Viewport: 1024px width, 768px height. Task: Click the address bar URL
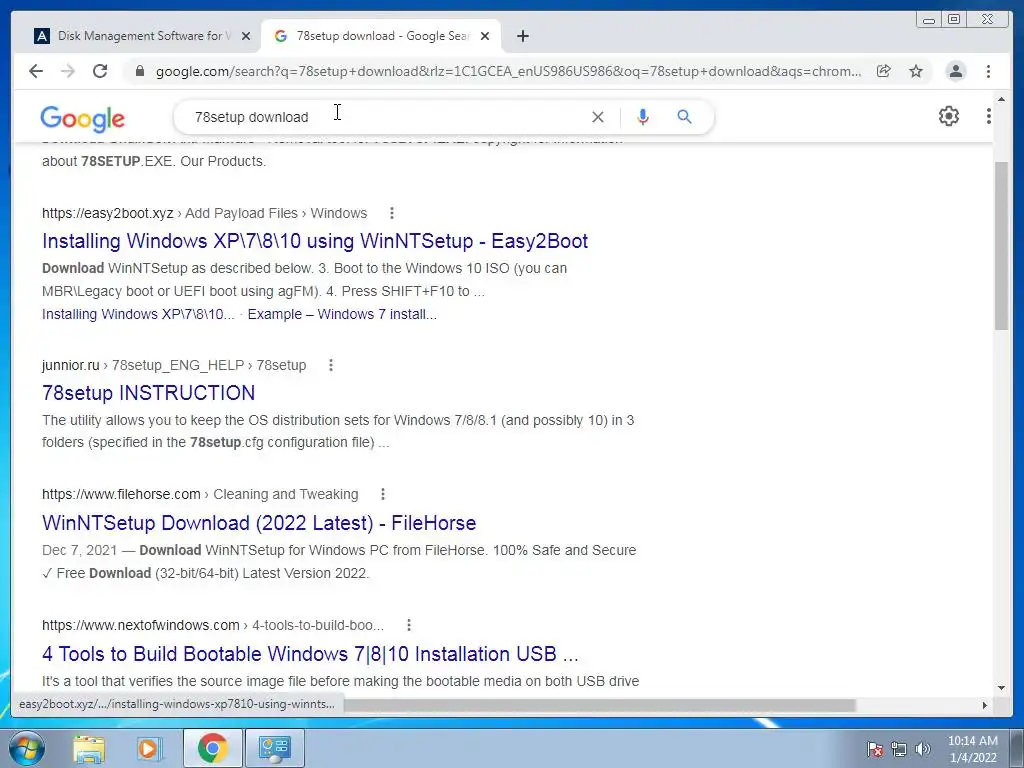(508, 71)
